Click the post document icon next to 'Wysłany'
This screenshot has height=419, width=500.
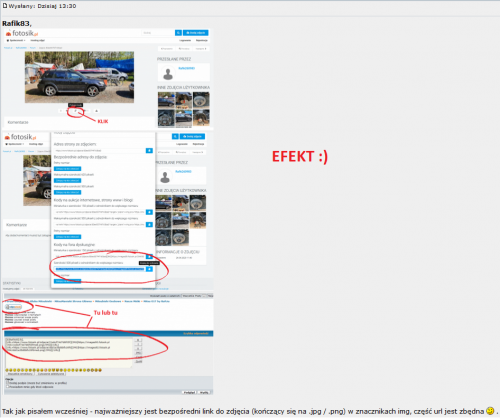click(5, 6)
